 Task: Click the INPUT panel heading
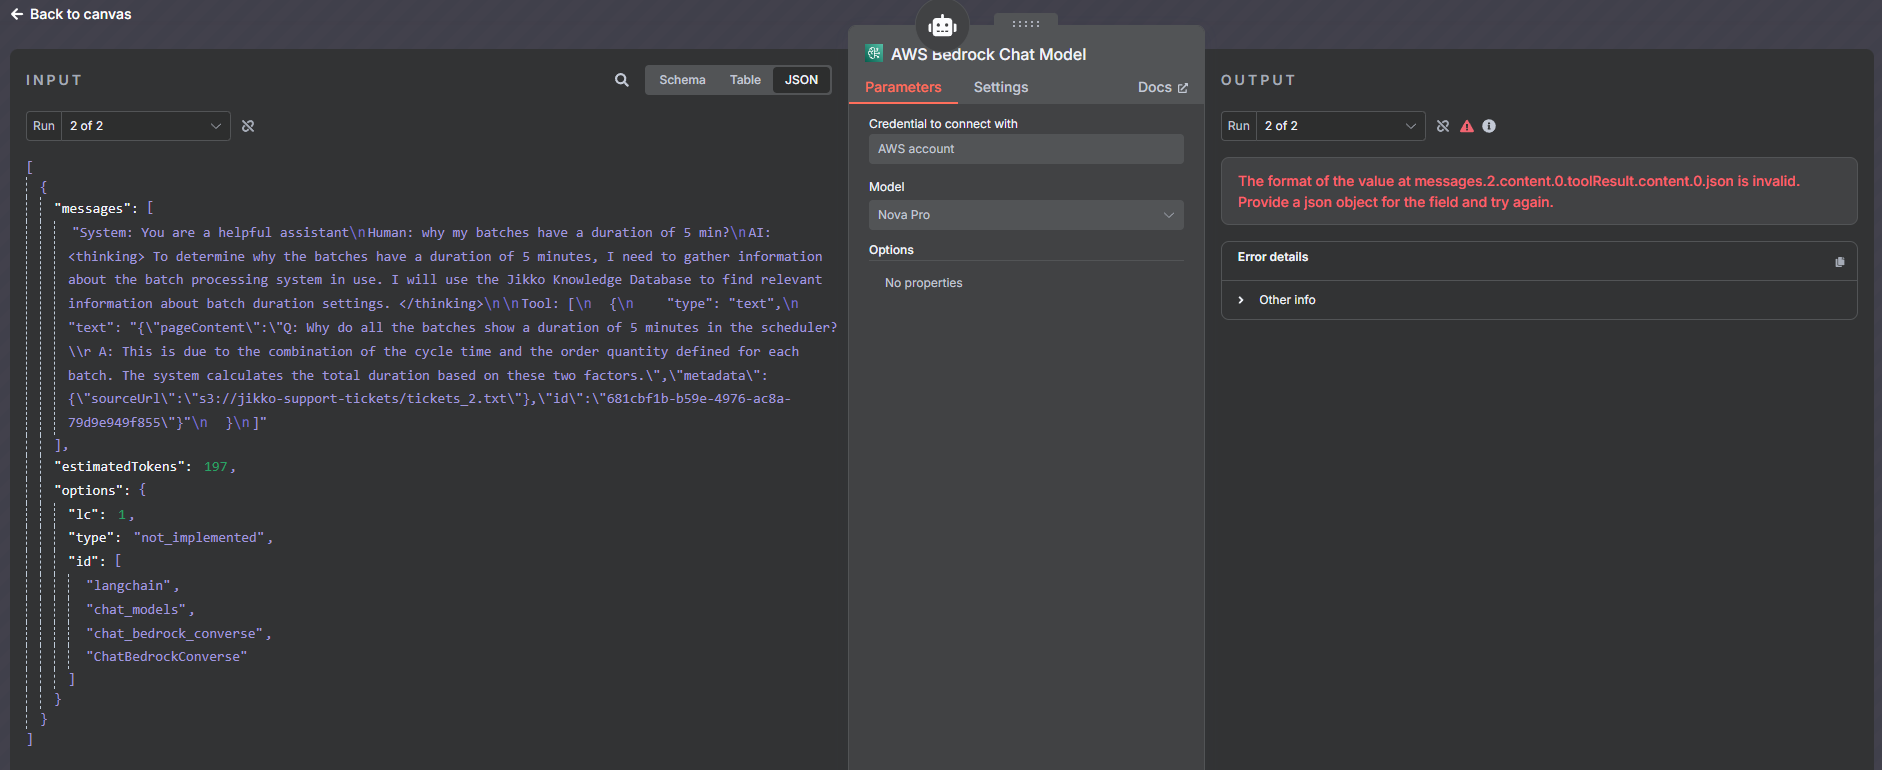(x=54, y=80)
